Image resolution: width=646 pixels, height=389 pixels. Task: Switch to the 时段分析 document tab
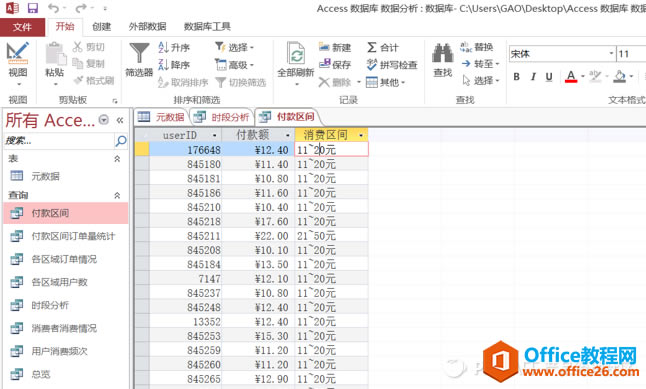[x=222, y=117]
